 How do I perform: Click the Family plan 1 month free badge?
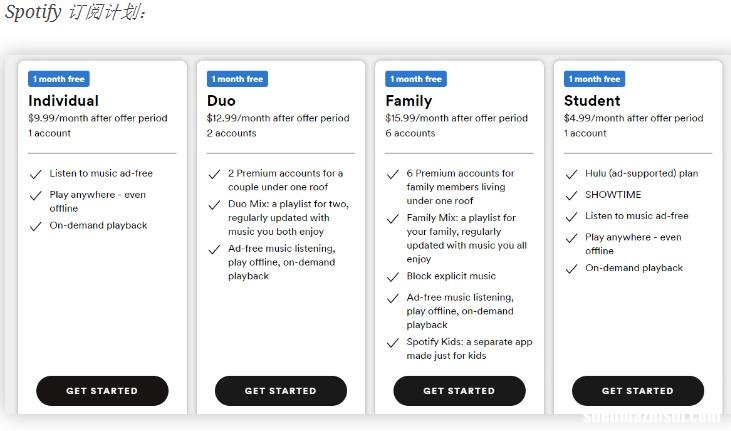coord(416,79)
